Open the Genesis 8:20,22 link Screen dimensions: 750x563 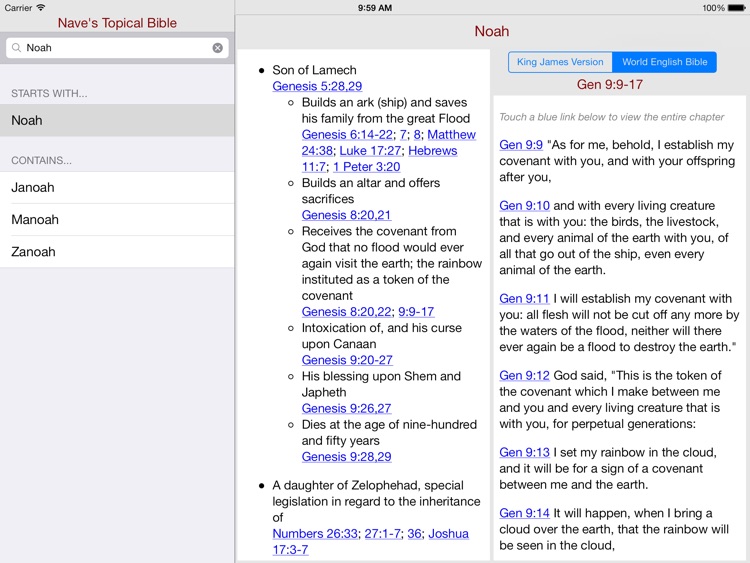click(347, 312)
